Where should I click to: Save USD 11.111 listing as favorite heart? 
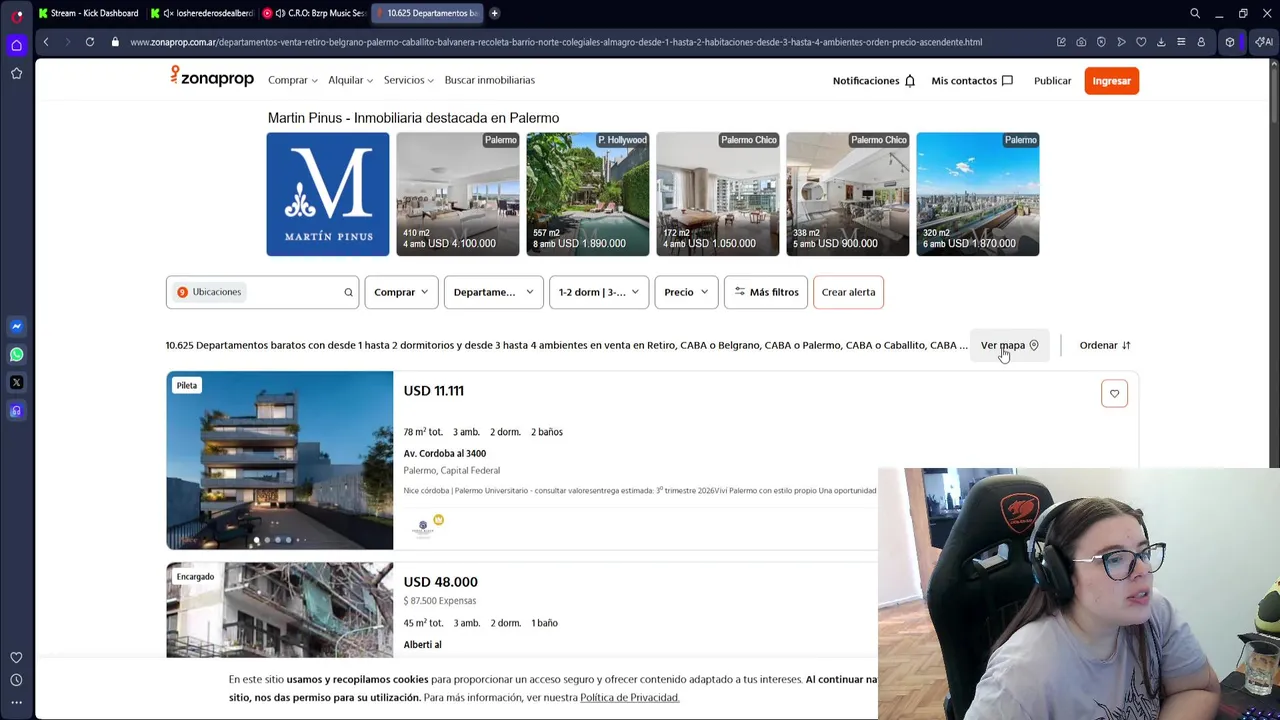coord(1114,393)
